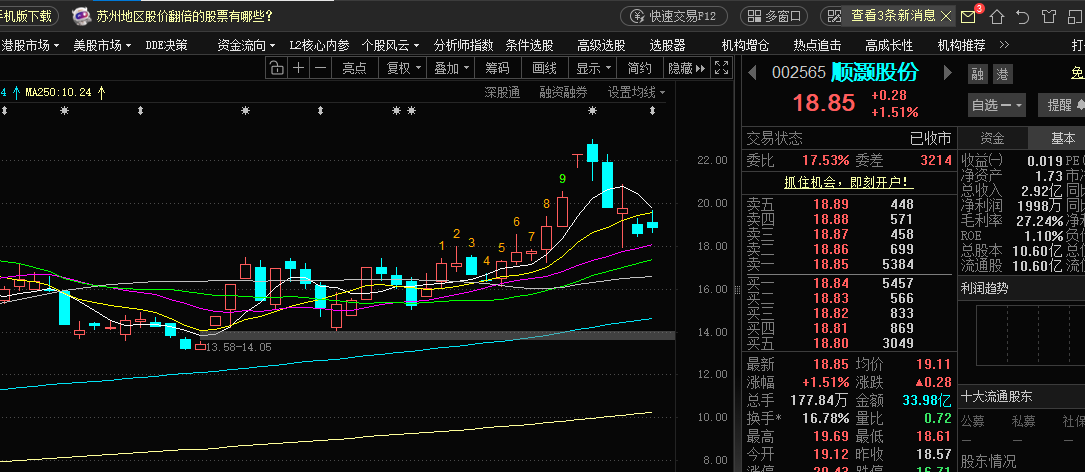Switch to the 基本 tab
This screenshot has height=472, width=1085.
pos(1063,138)
